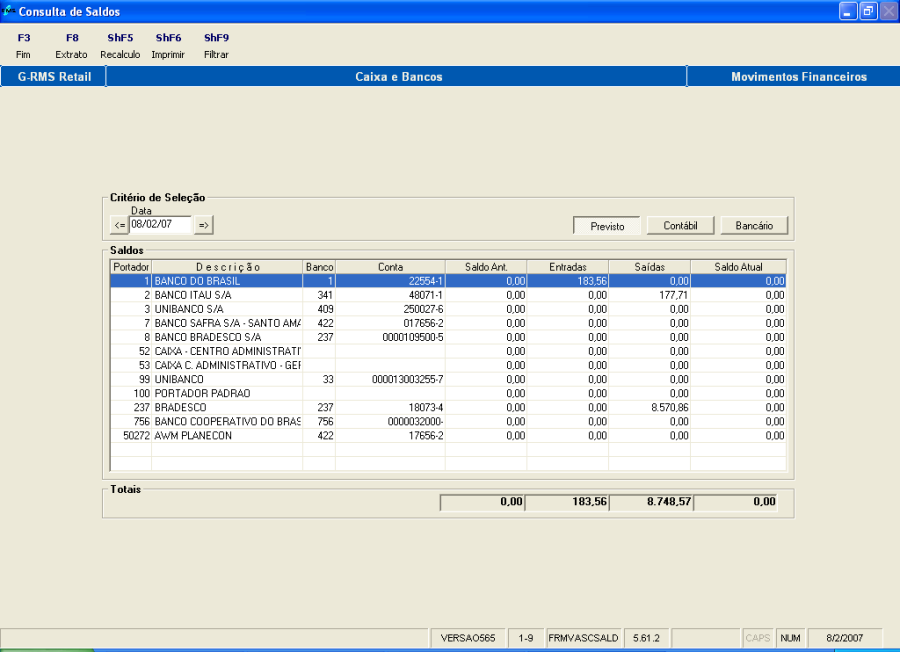Click the Fim (F3) toolbar icon
This screenshot has height=652, width=900.
coord(23,45)
